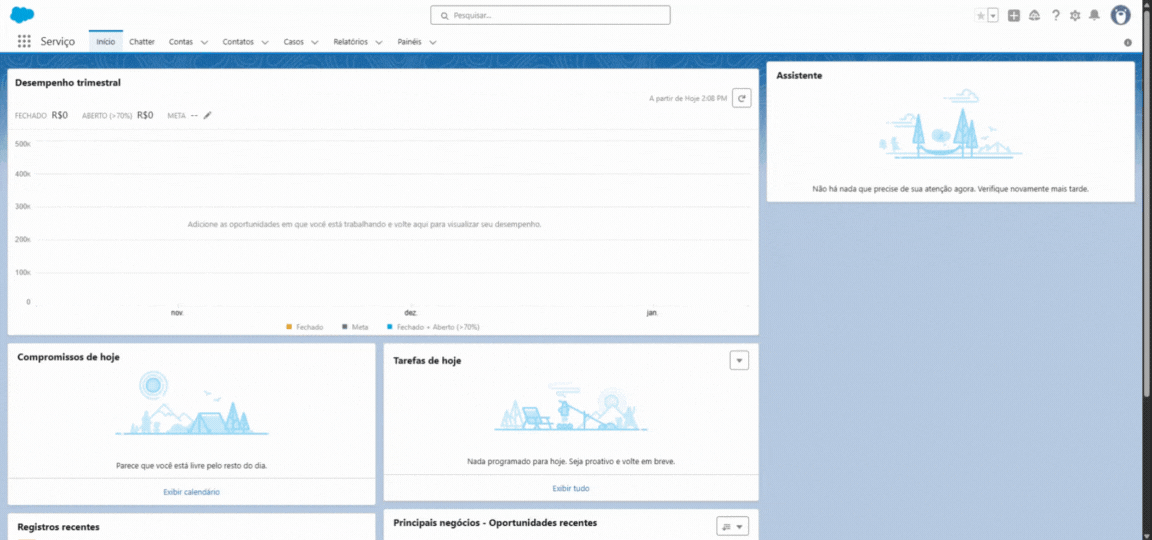Switch to the Chatter tab
This screenshot has height=540, width=1152.
[142, 42]
